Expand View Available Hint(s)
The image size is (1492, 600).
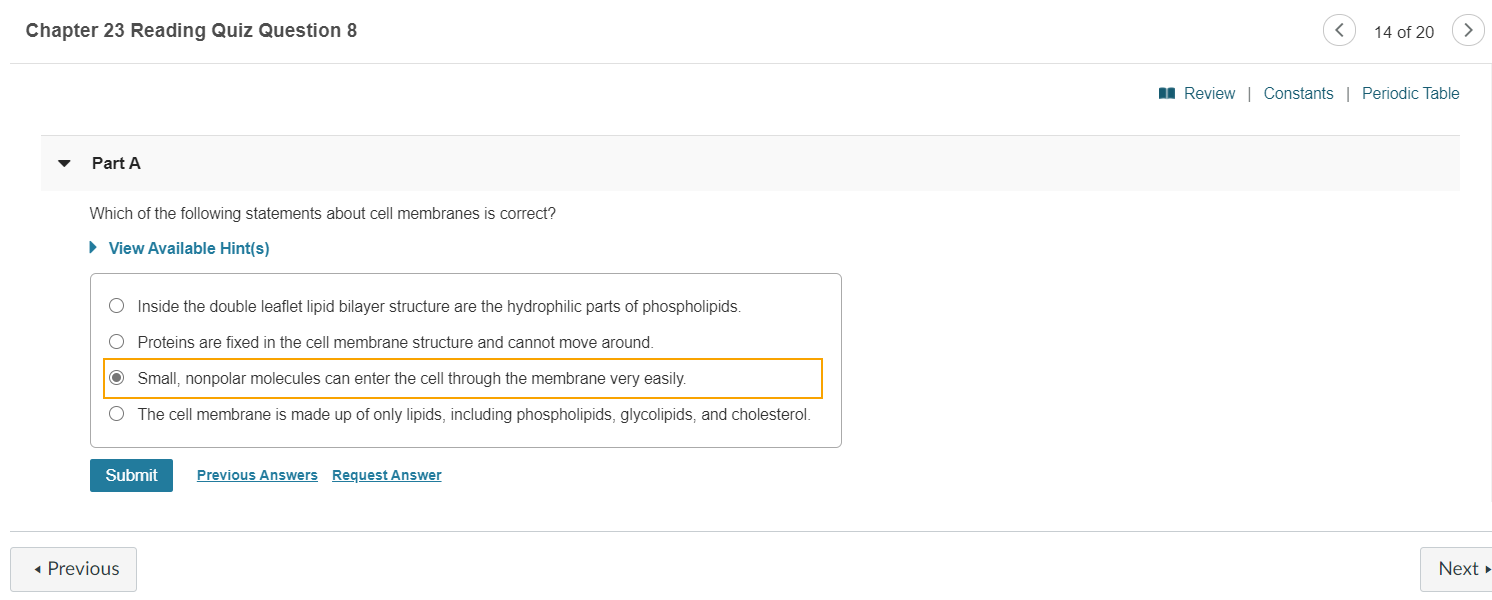coord(188,247)
